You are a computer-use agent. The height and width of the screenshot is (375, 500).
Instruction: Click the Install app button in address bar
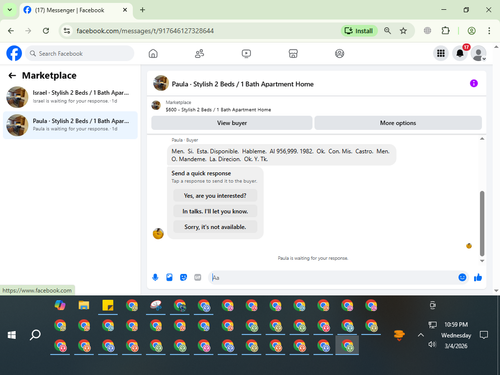point(359,31)
